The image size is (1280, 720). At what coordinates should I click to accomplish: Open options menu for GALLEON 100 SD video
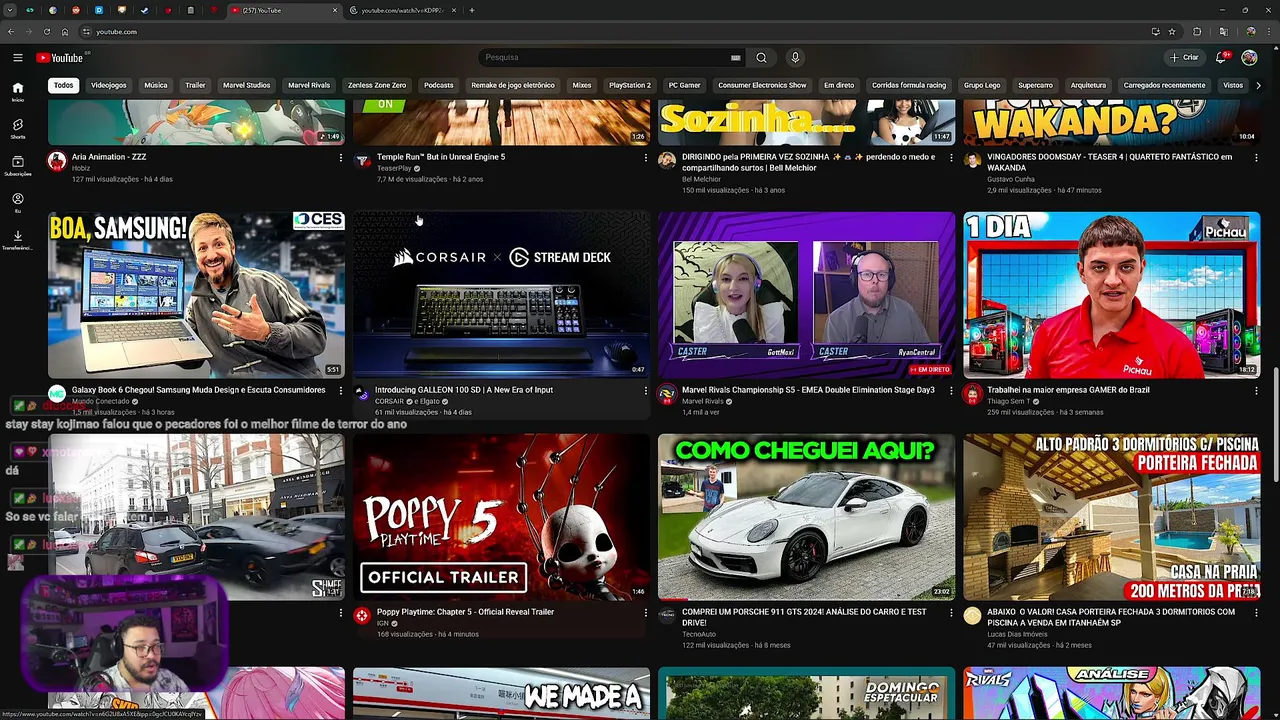click(x=645, y=391)
